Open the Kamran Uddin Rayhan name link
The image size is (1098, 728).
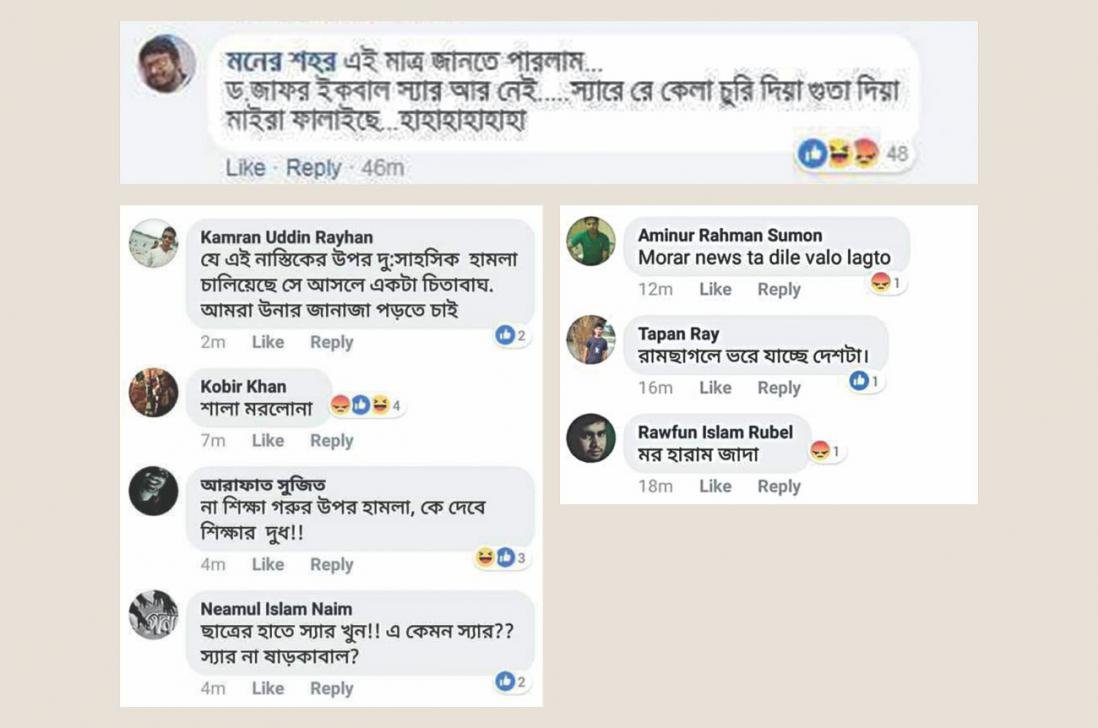[x=286, y=237]
